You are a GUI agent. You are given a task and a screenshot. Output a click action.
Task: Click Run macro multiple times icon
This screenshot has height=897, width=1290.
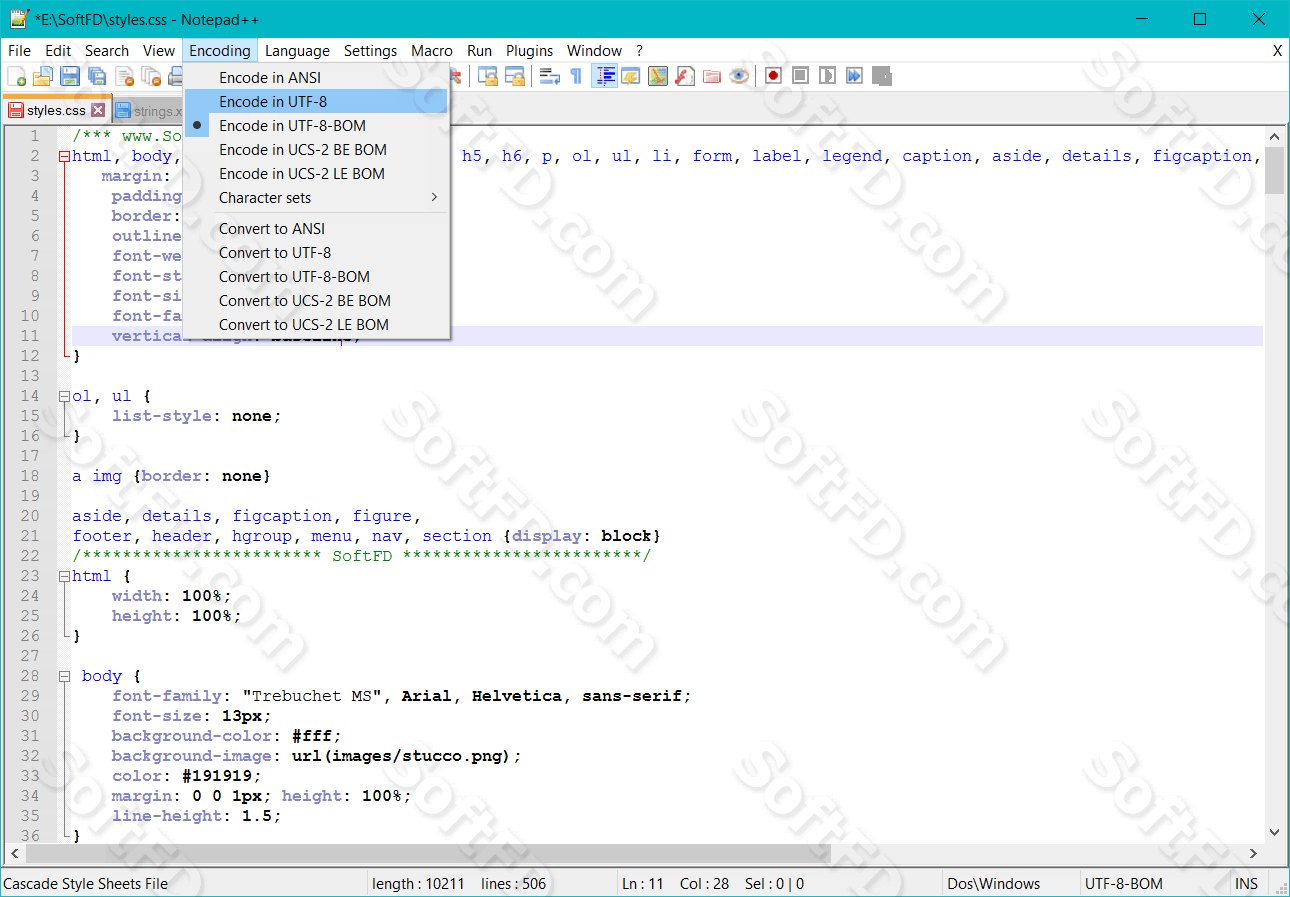click(854, 76)
